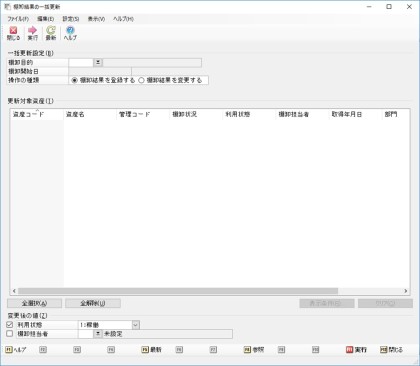The height and width of the screenshot is (366, 420).
Task: Click the green 最新 refresh toolbar icon
Action: click(51, 33)
